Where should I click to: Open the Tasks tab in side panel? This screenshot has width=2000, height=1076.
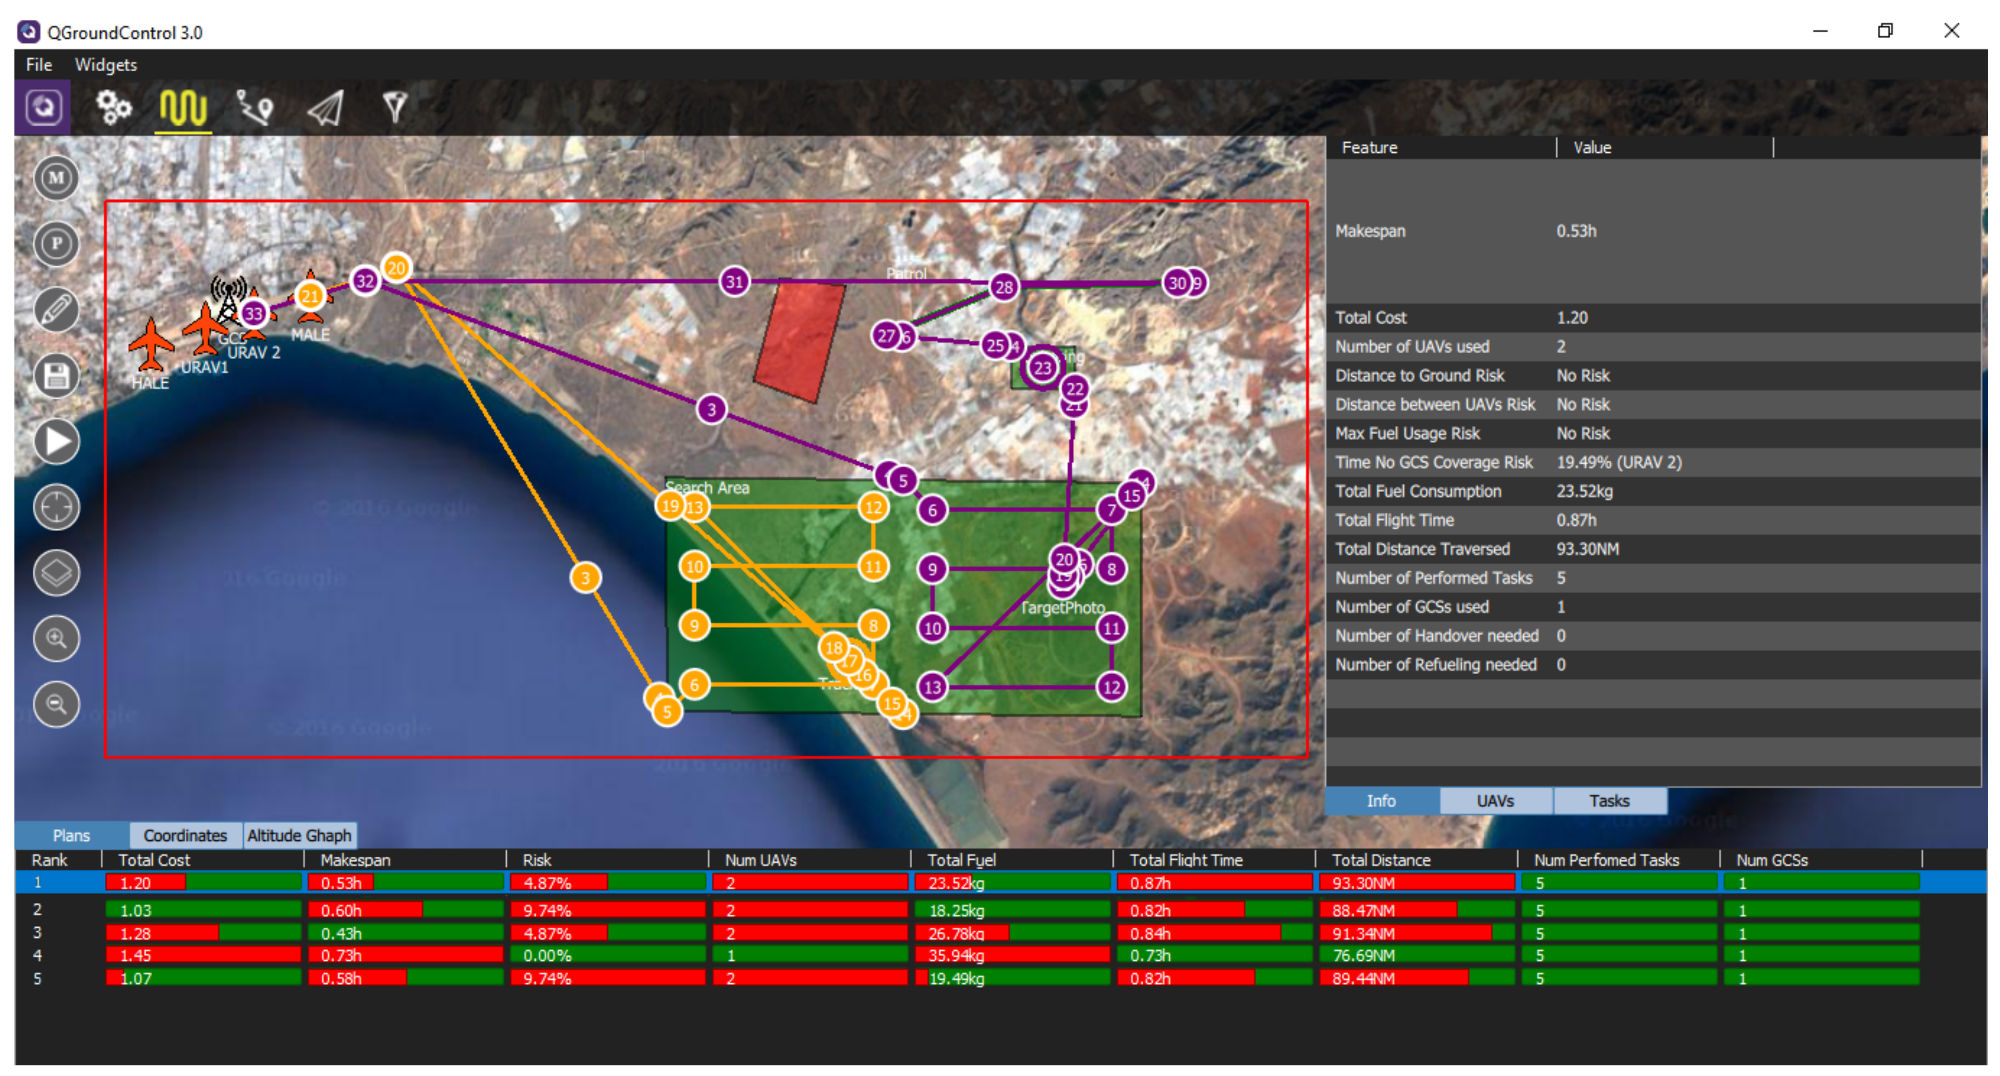pos(1609,801)
